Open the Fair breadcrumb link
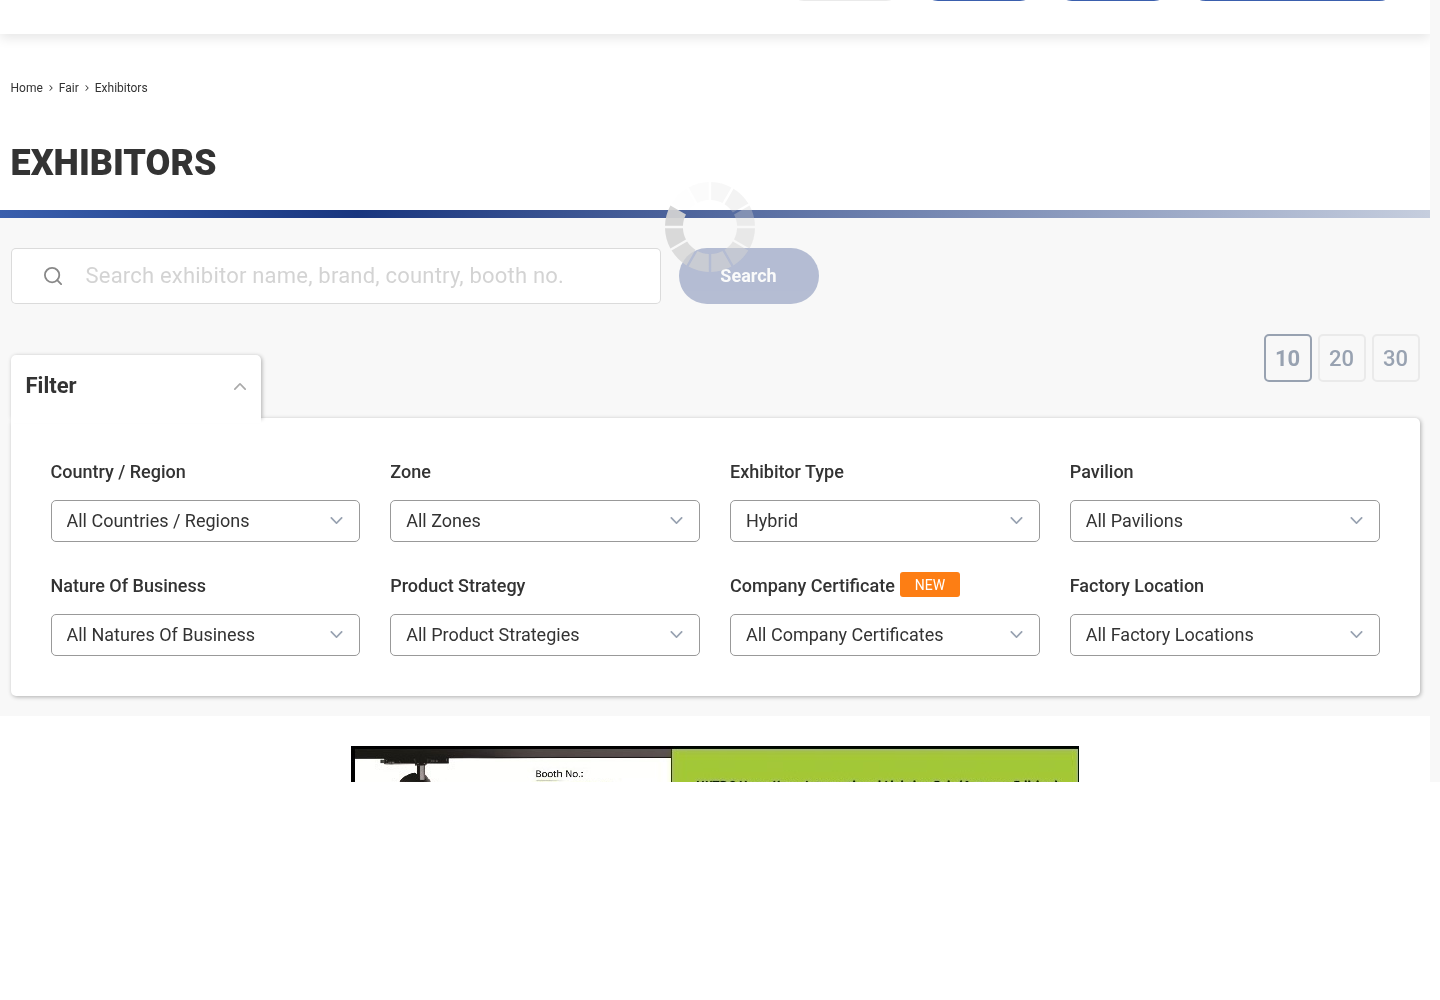The width and height of the screenshot is (1440, 1000). click(69, 88)
